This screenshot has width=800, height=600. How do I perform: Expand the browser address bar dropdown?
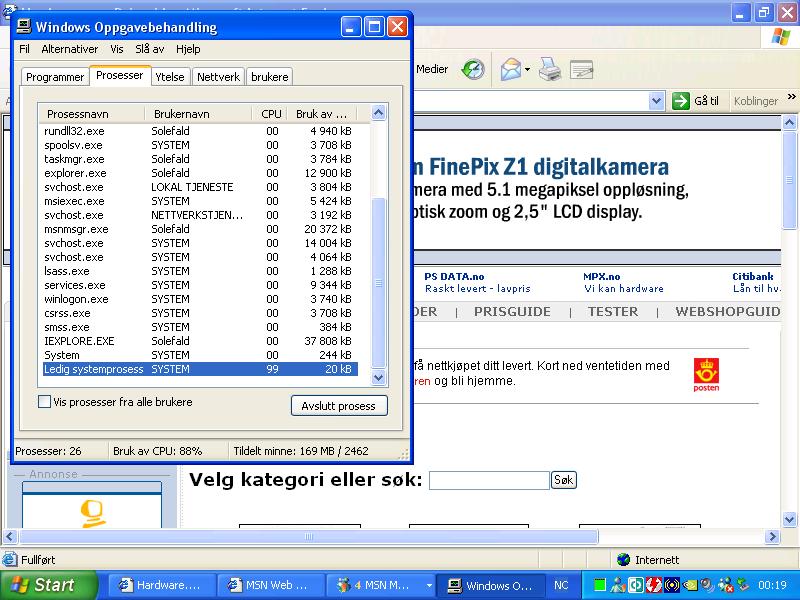point(656,101)
